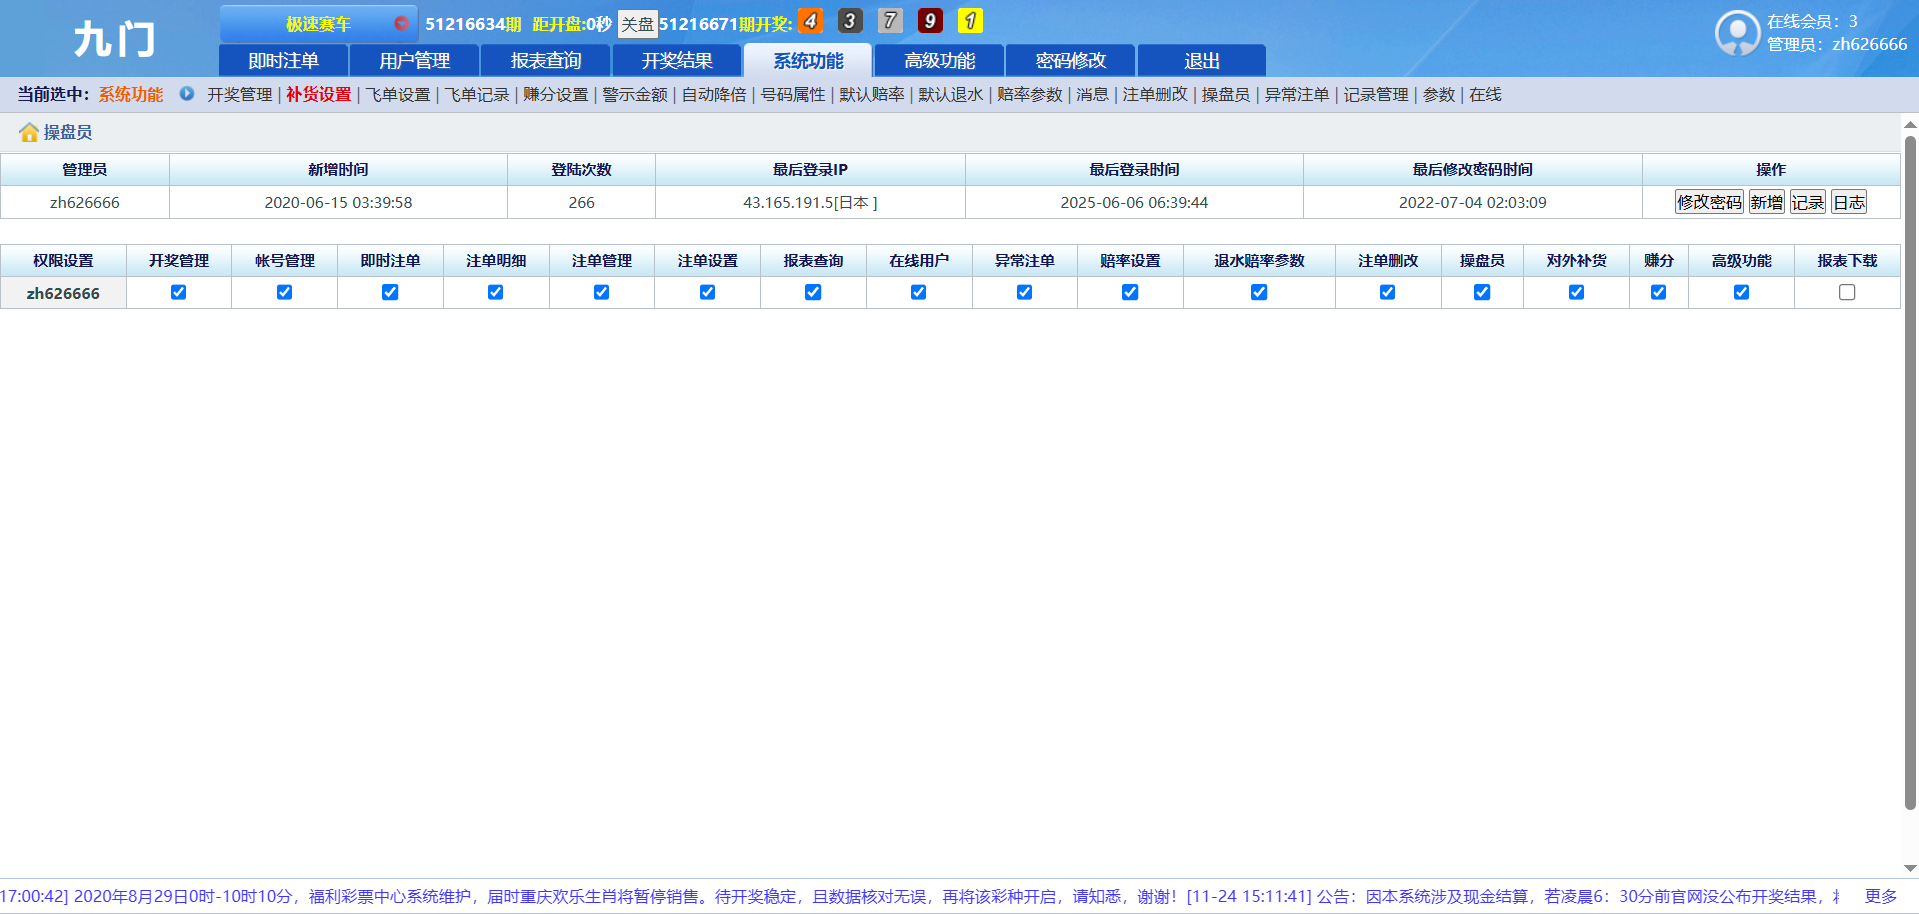Enable the 报表下载 permission checkbox
The image size is (1919, 914).
[1847, 292]
